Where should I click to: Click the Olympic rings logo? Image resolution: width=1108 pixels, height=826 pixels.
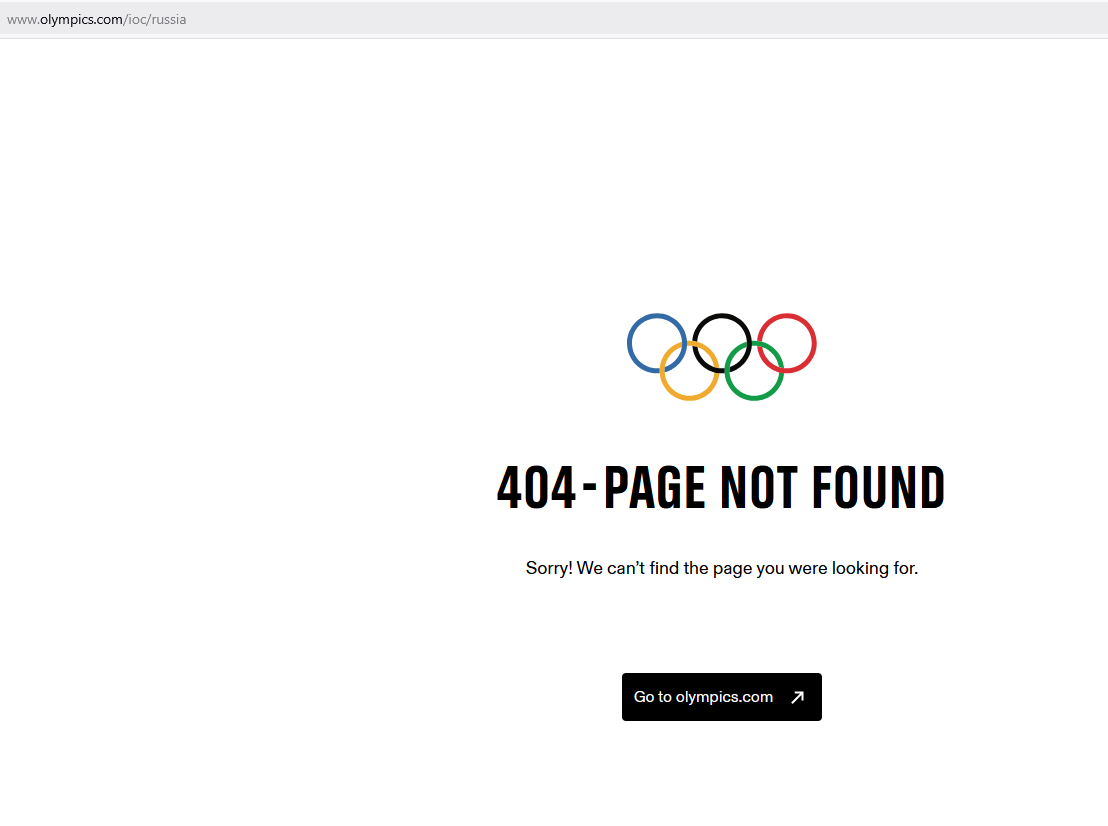pos(721,357)
